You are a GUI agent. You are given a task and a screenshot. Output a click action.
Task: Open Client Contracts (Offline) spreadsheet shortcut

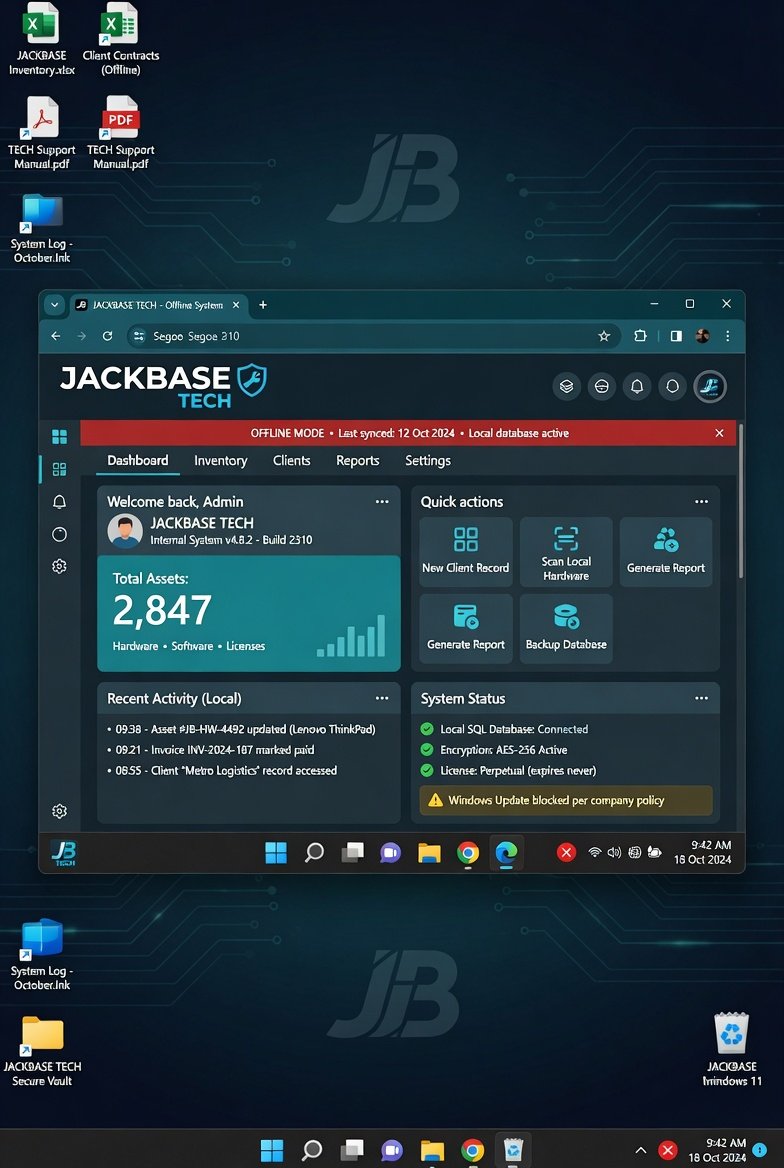[x=121, y=39]
